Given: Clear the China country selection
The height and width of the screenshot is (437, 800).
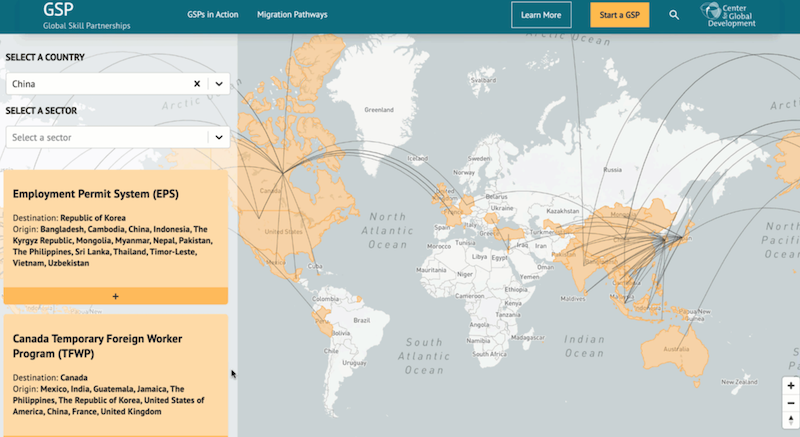Looking at the screenshot, I should click(x=197, y=84).
